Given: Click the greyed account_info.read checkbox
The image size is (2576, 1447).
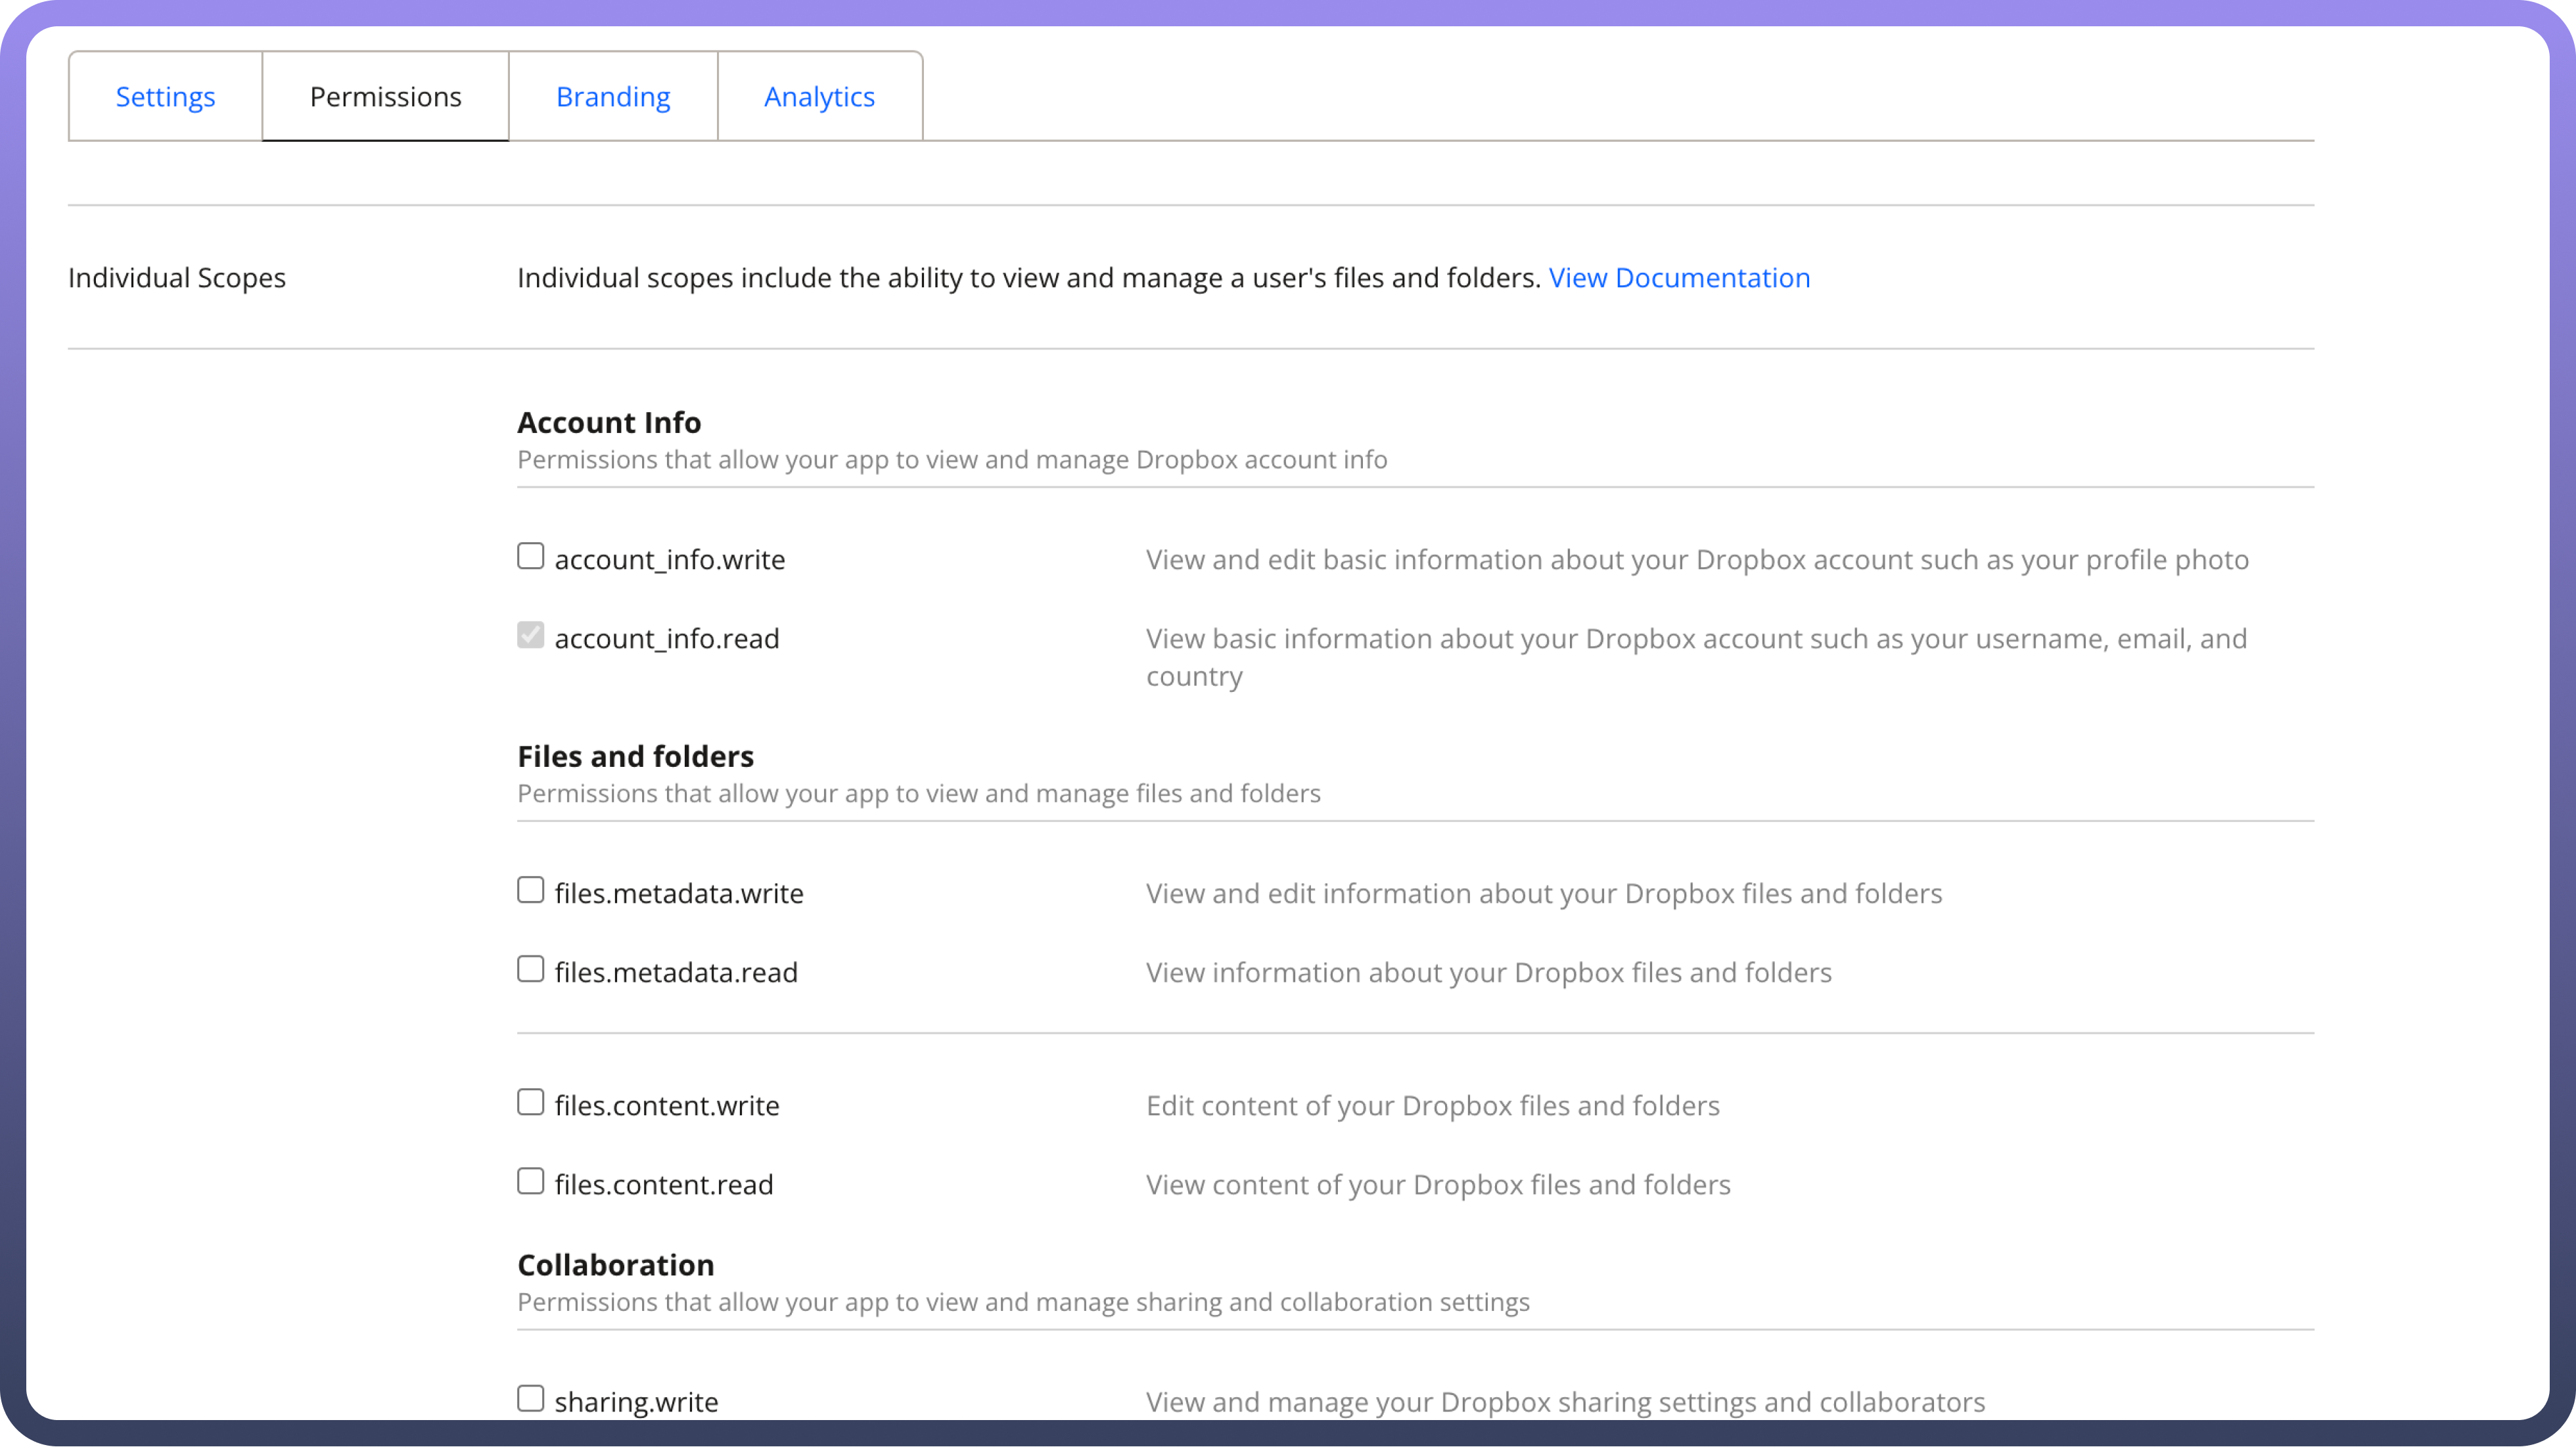Looking at the screenshot, I should 531,635.
